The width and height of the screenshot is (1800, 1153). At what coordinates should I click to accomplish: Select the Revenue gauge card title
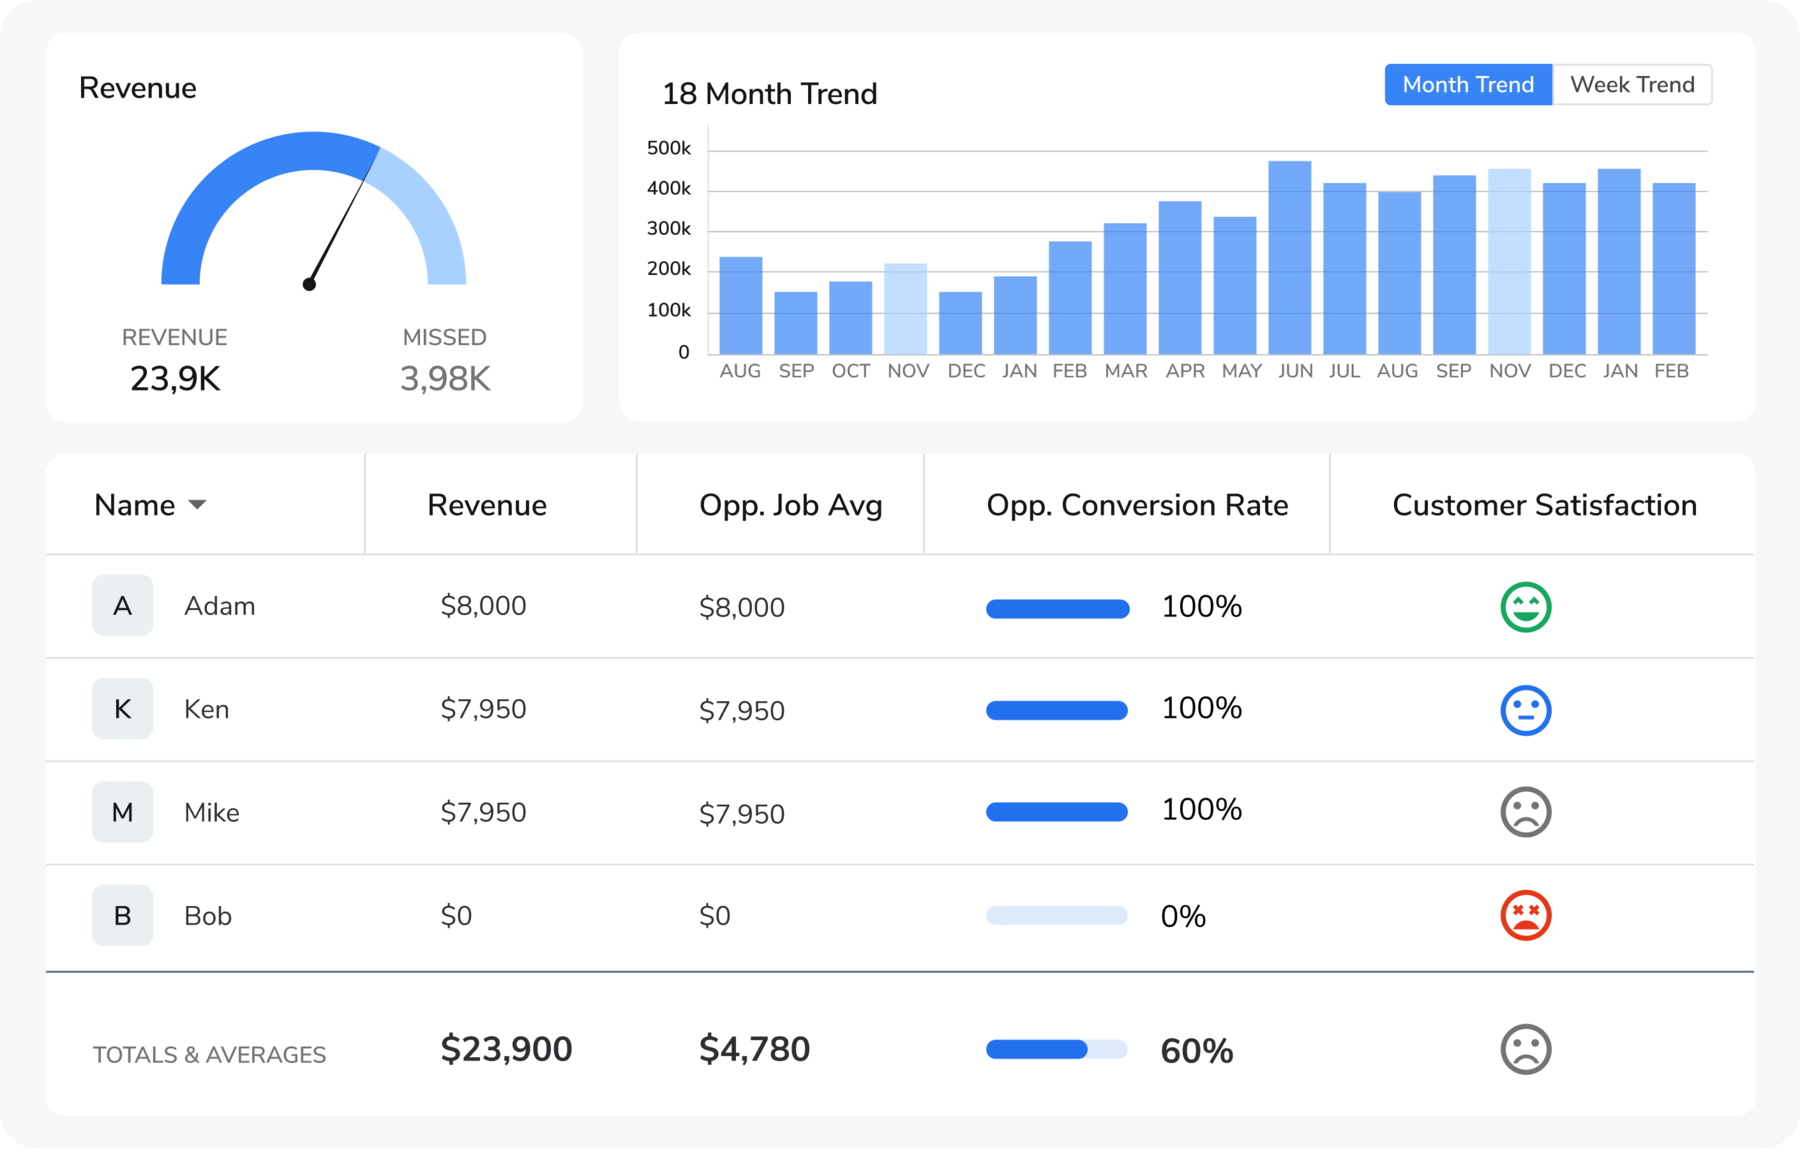pyautogui.click(x=138, y=87)
